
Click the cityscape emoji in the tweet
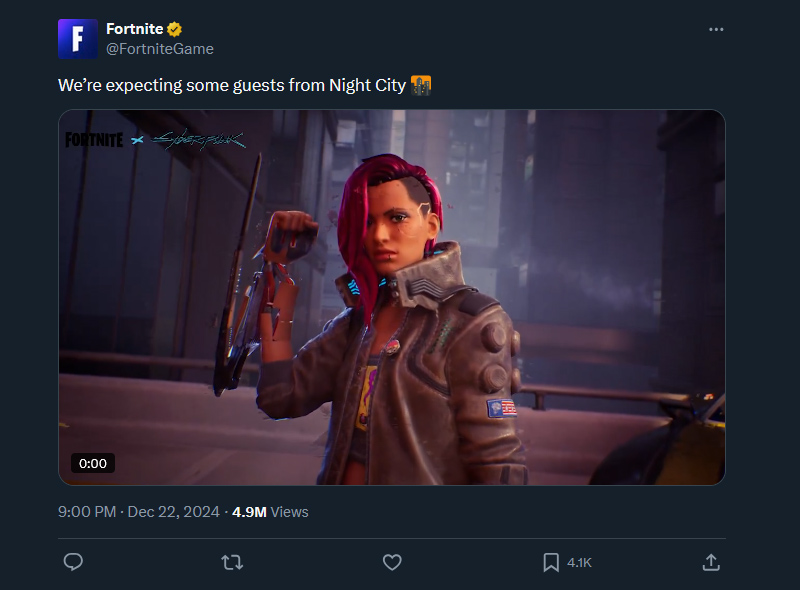pyautogui.click(x=421, y=86)
